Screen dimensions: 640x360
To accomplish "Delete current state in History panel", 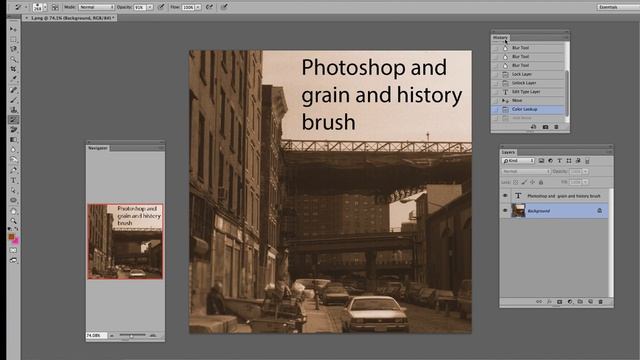I will pos(556,127).
